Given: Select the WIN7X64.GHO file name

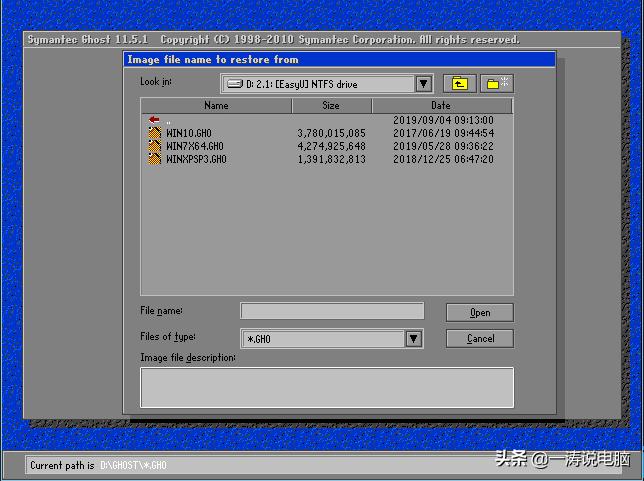Looking at the screenshot, I should pos(195,146).
